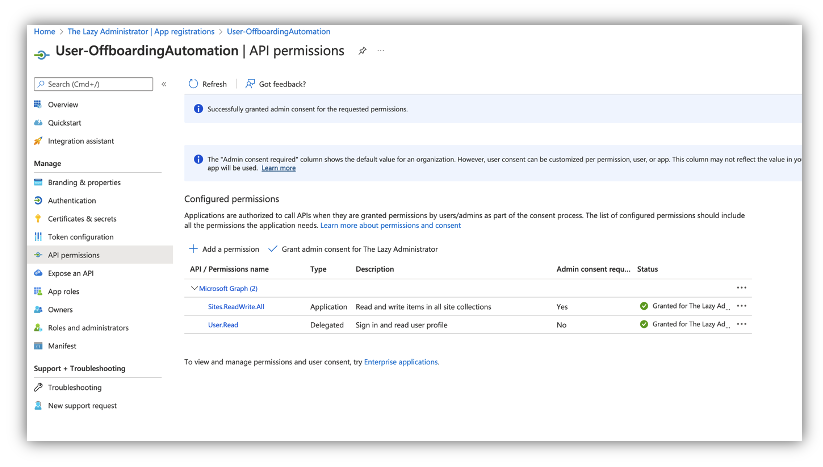
Task: Click the Expose an API cloud icon
Action: 38,273
